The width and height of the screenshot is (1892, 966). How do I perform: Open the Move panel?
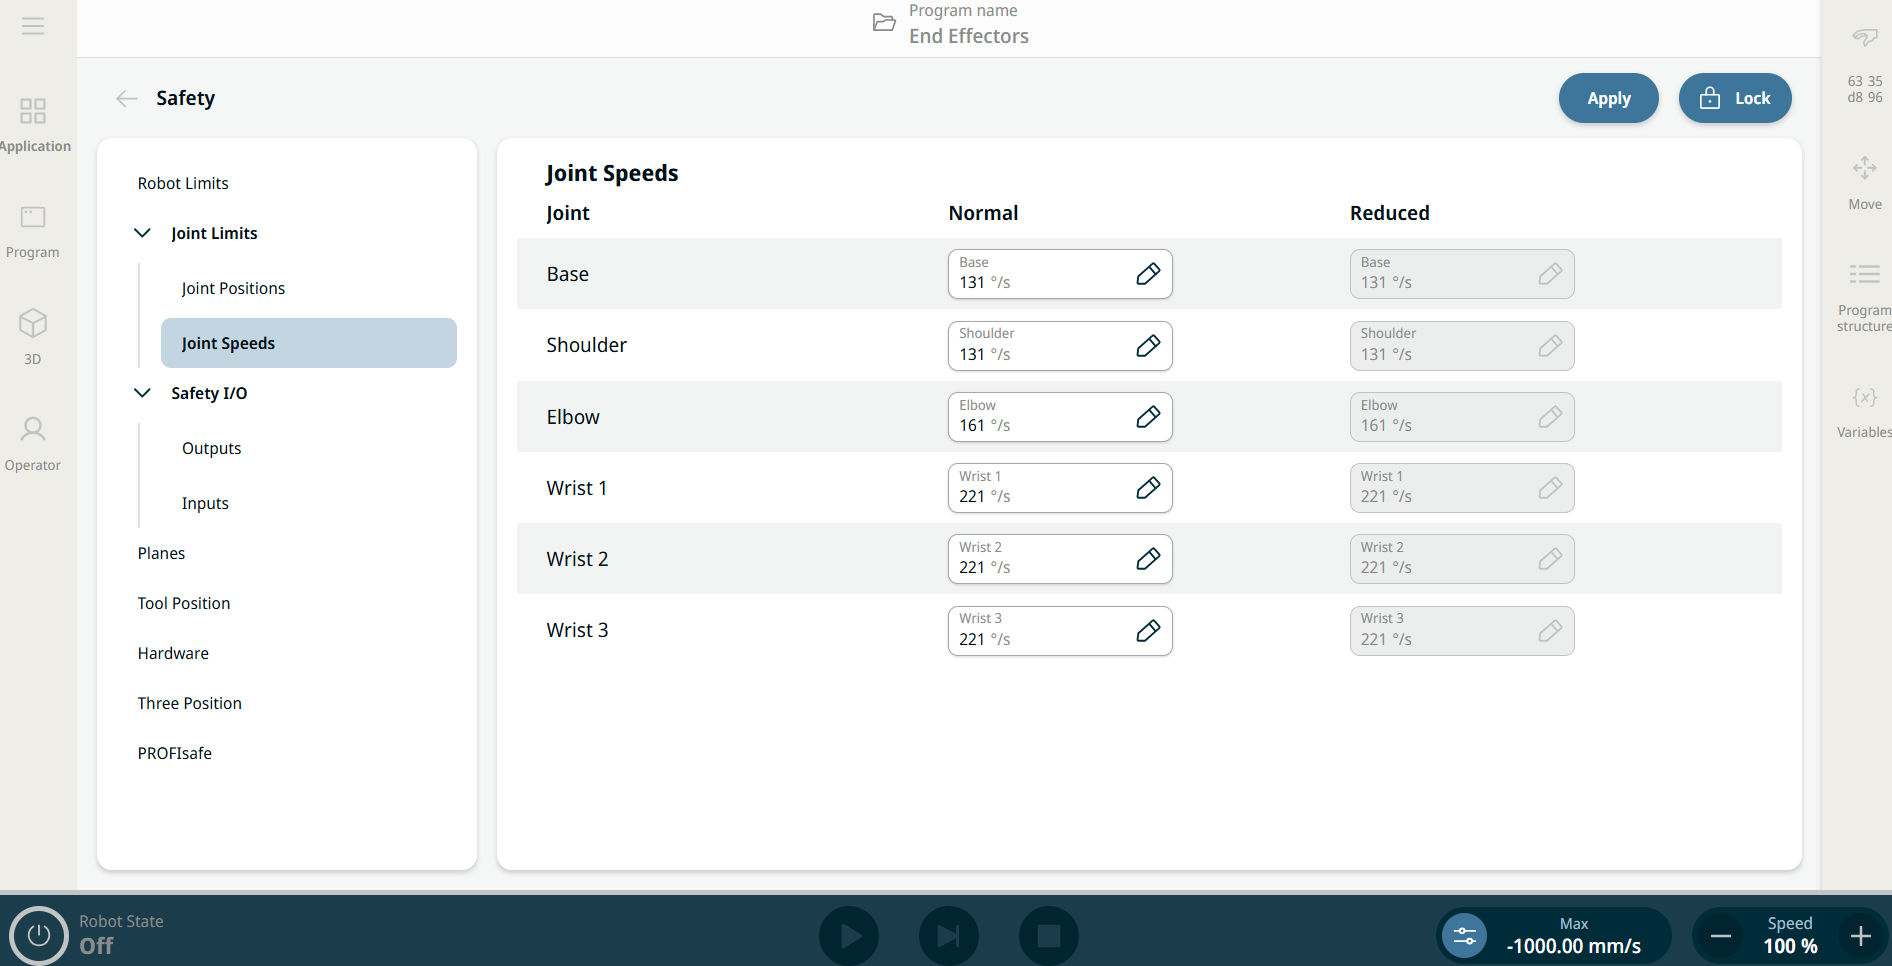(x=1864, y=180)
